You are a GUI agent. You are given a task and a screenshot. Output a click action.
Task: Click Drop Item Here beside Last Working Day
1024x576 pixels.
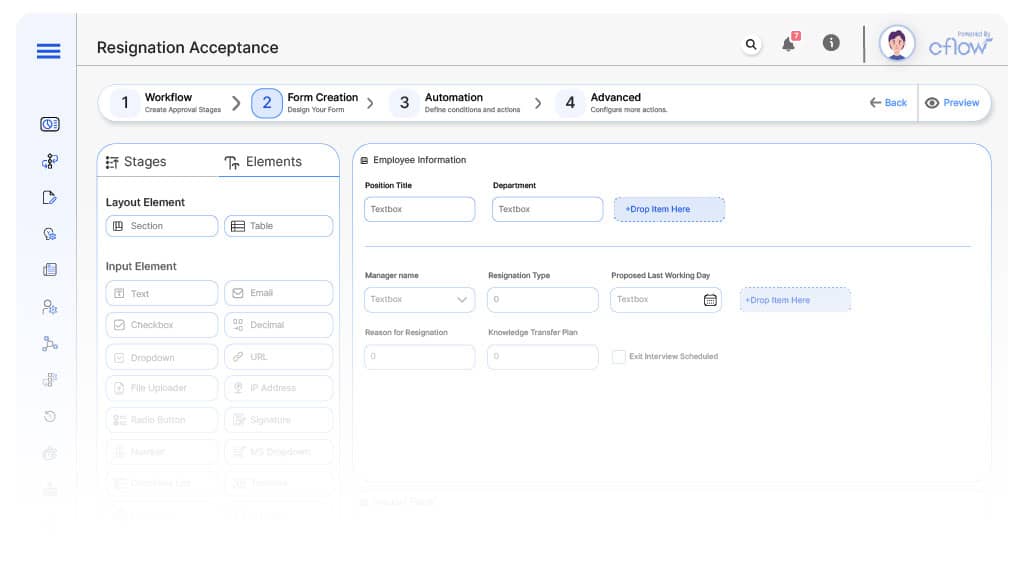pyautogui.click(x=795, y=300)
